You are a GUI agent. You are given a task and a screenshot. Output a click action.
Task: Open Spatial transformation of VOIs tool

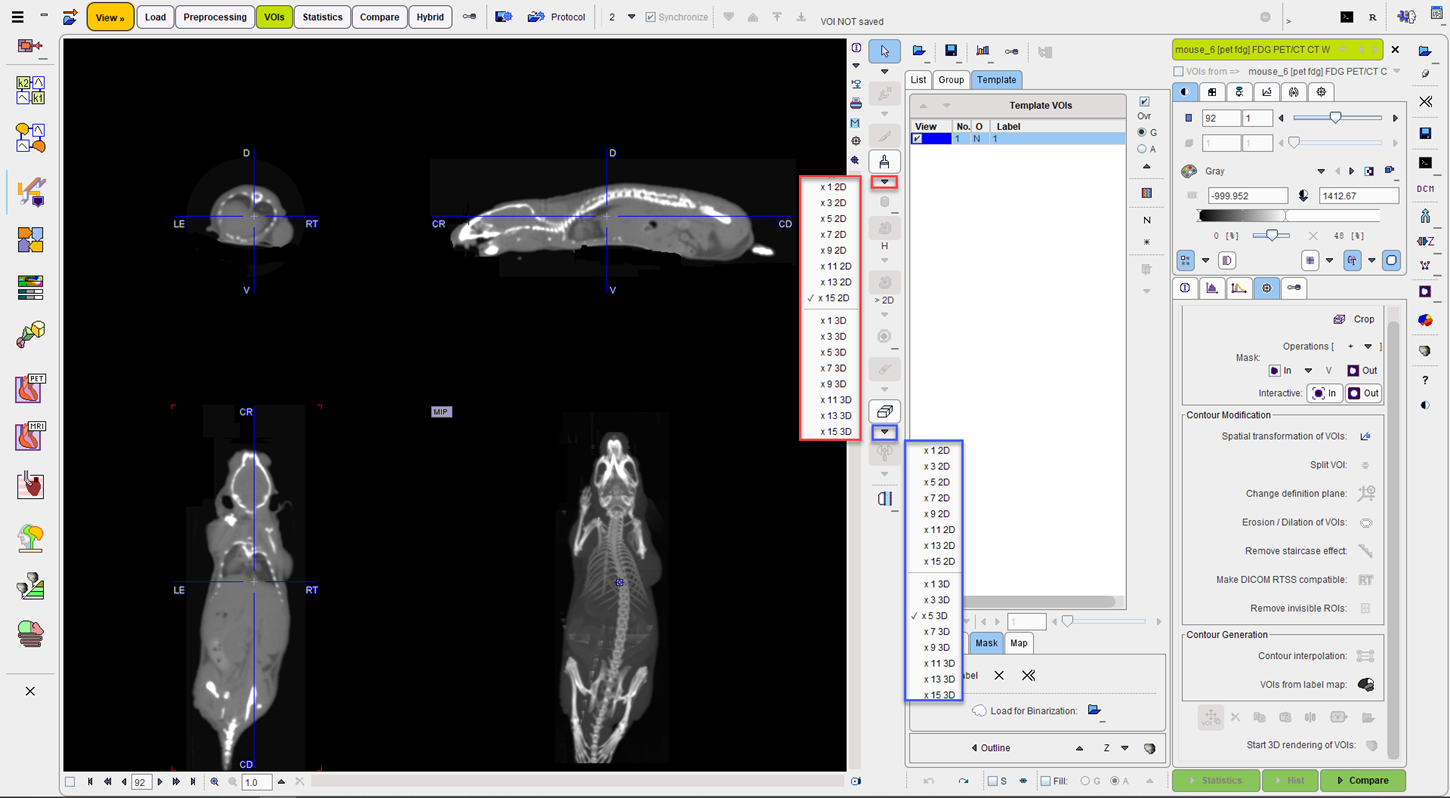tap(1365, 436)
